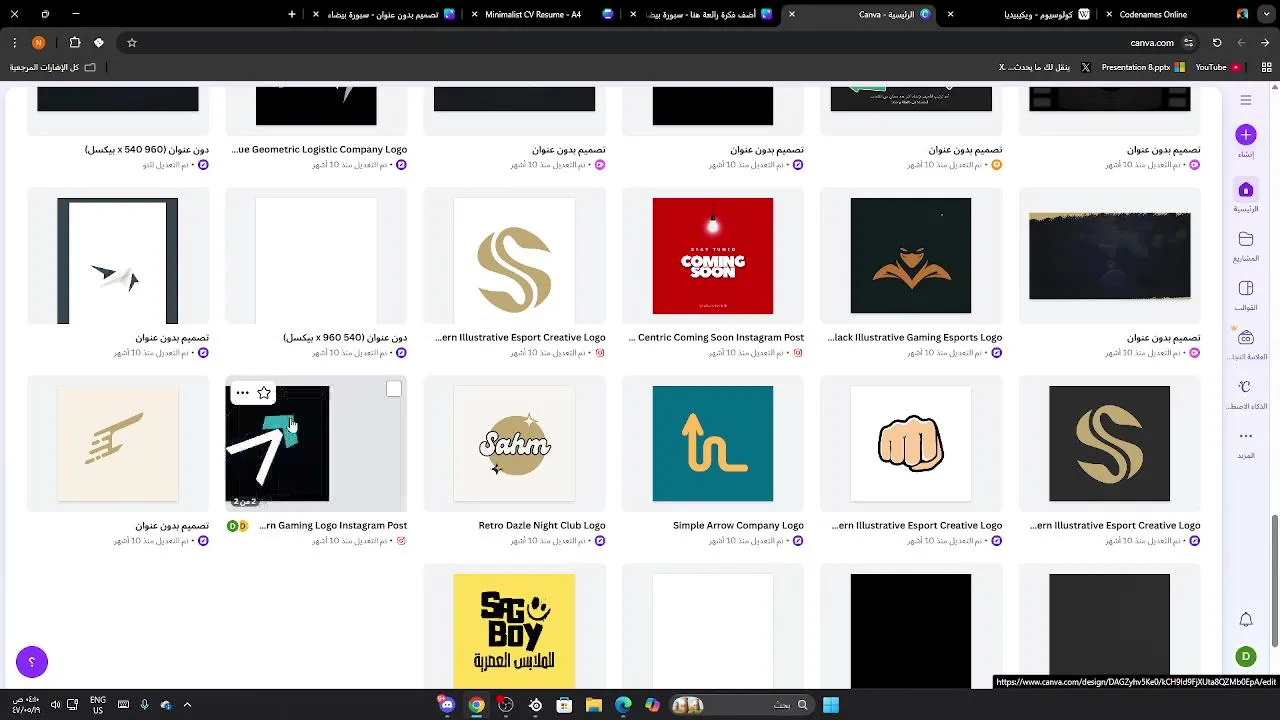Open the AI (الذكاء الاصطناعي) sidebar item
The width and height of the screenshot is (1280, 720).
[1246, 394]
